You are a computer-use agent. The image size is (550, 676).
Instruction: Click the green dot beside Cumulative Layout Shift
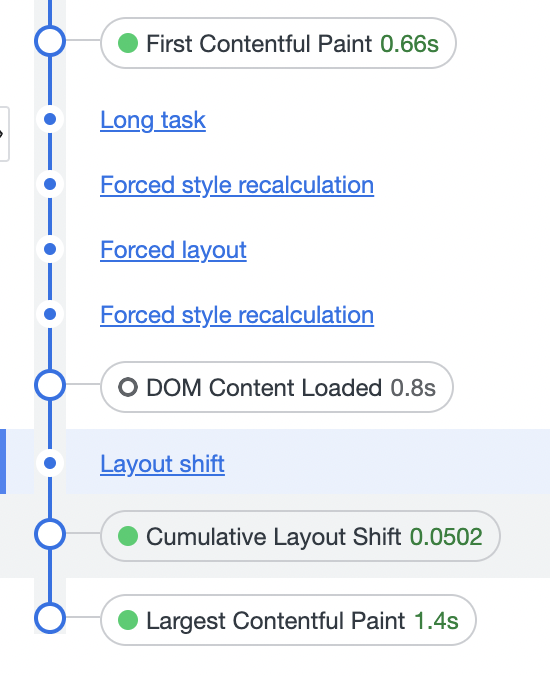[128, 536]
